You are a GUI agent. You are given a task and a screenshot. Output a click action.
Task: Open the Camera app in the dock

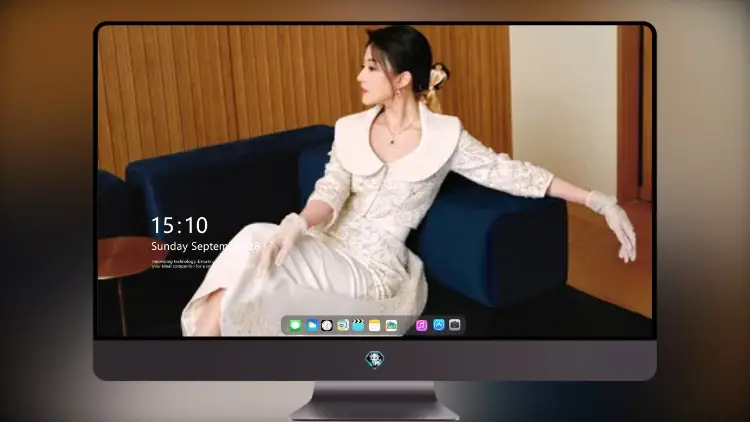455,325
